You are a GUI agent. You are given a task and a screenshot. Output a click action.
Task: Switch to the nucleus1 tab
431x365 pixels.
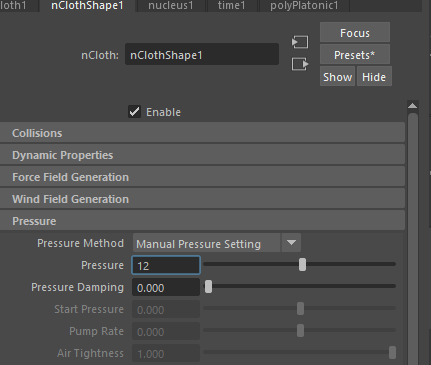pos(171,6)
